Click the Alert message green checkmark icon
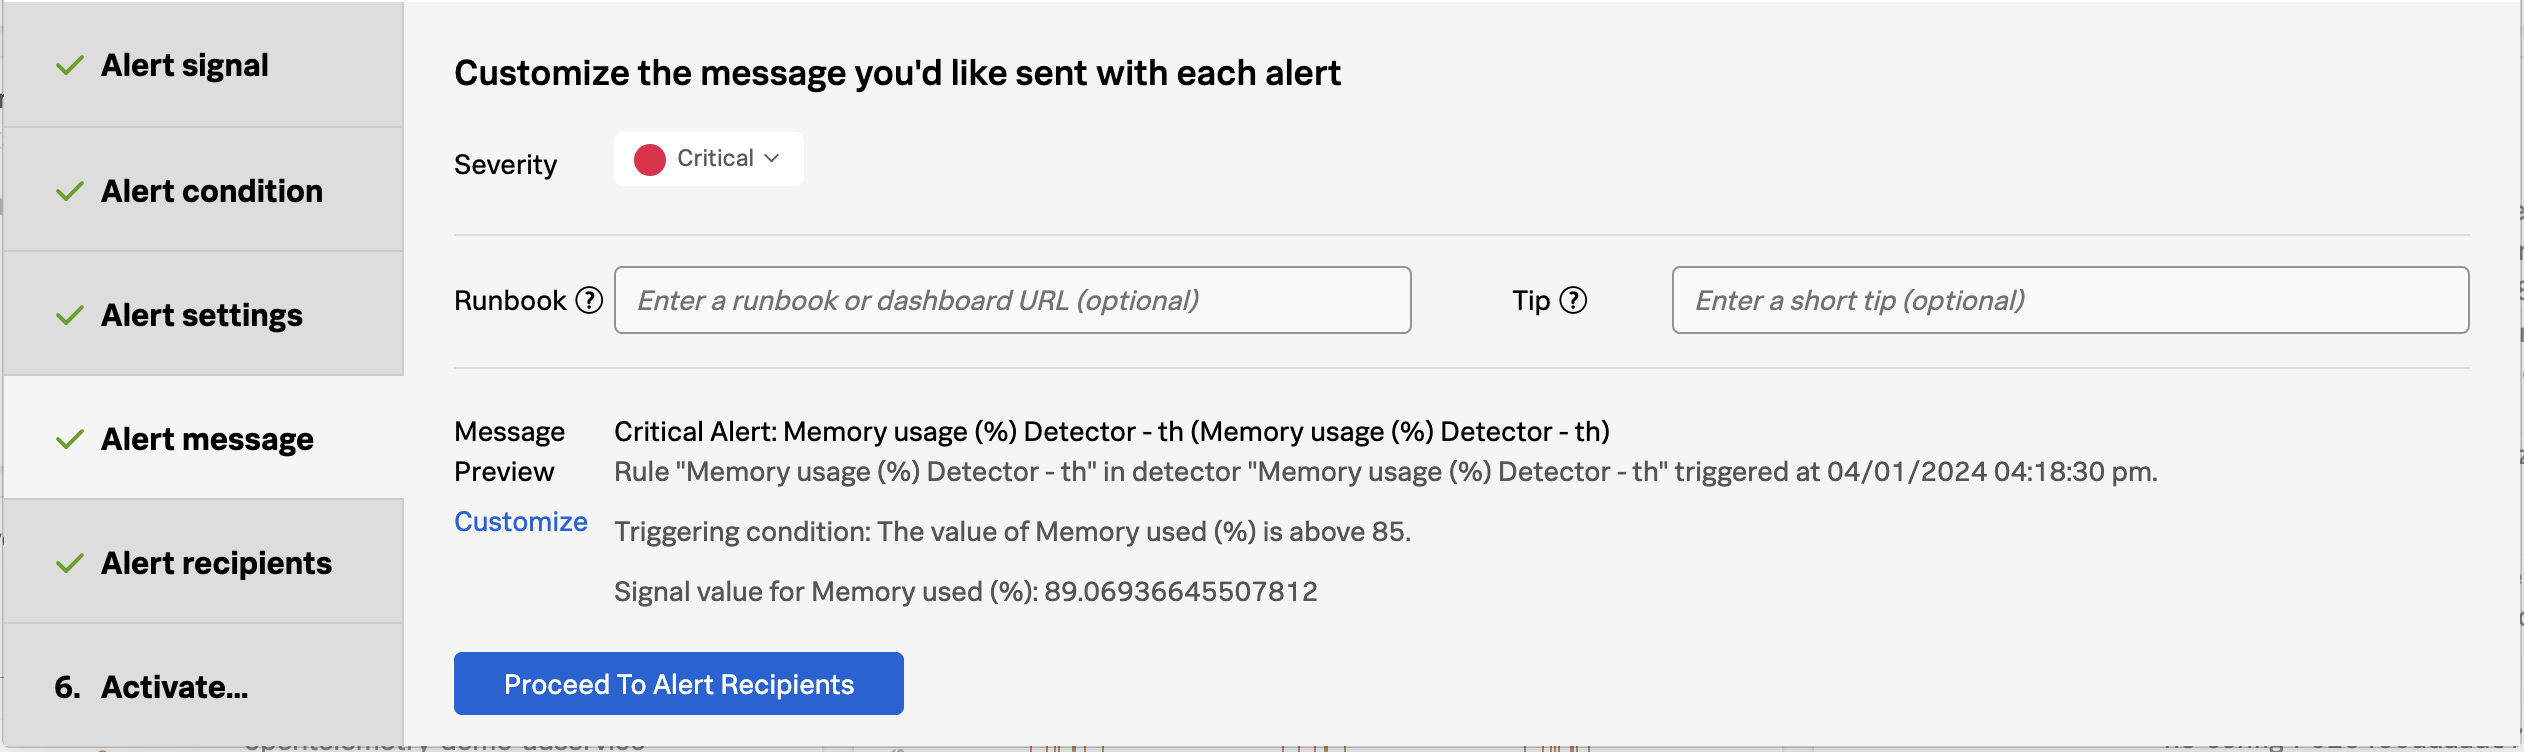Screen dimensions: 2524x752 pos(70,440)
